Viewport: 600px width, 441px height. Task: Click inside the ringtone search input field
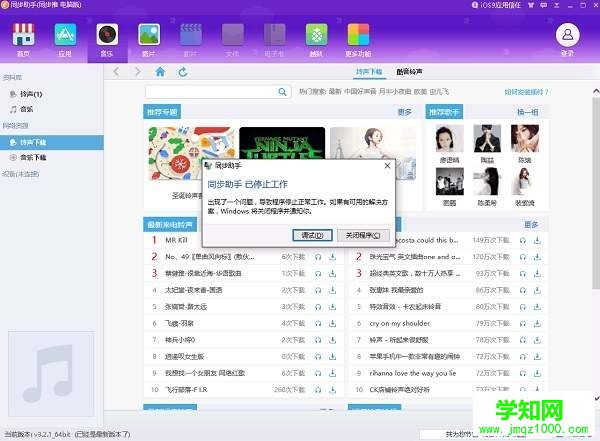coord(210,92)
